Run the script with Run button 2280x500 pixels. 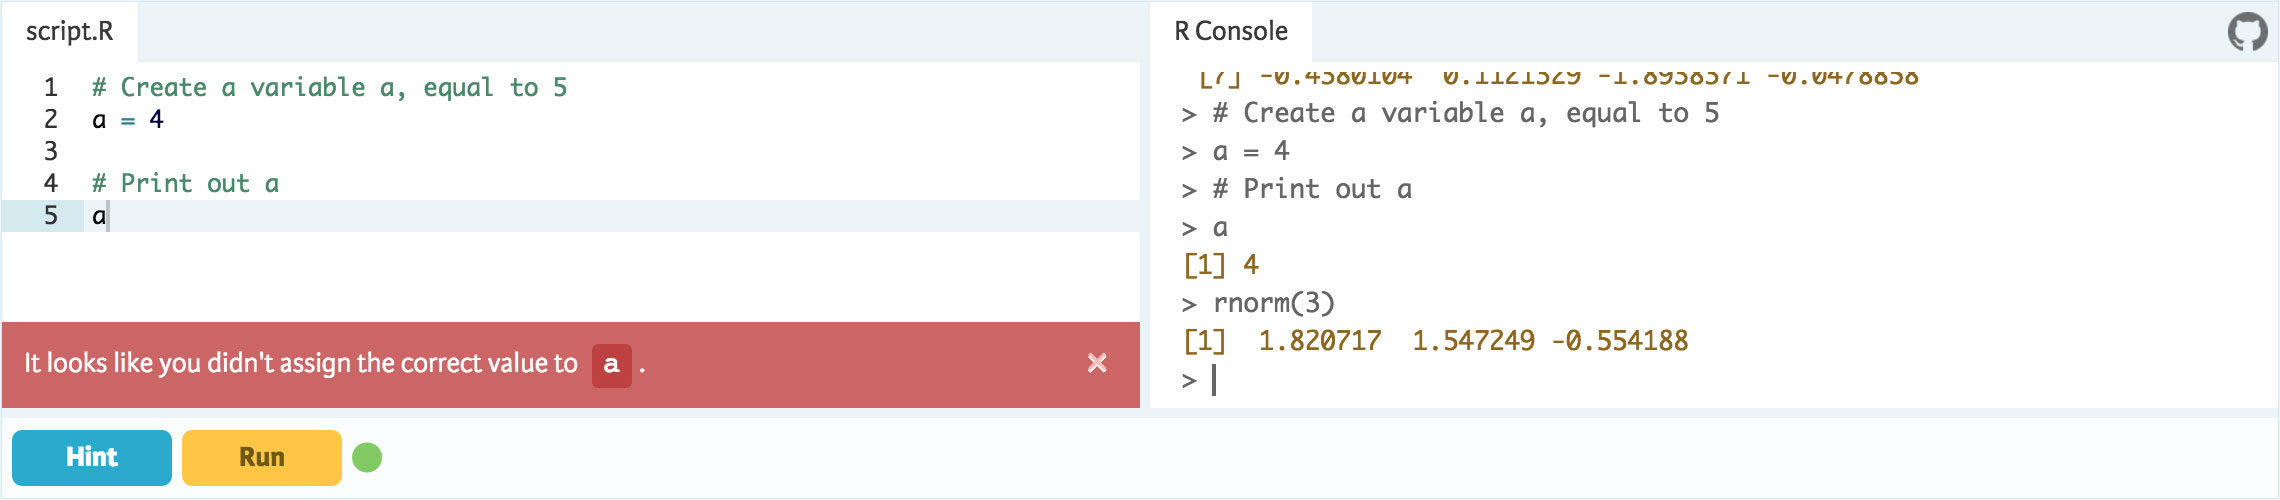pos(261,457)
